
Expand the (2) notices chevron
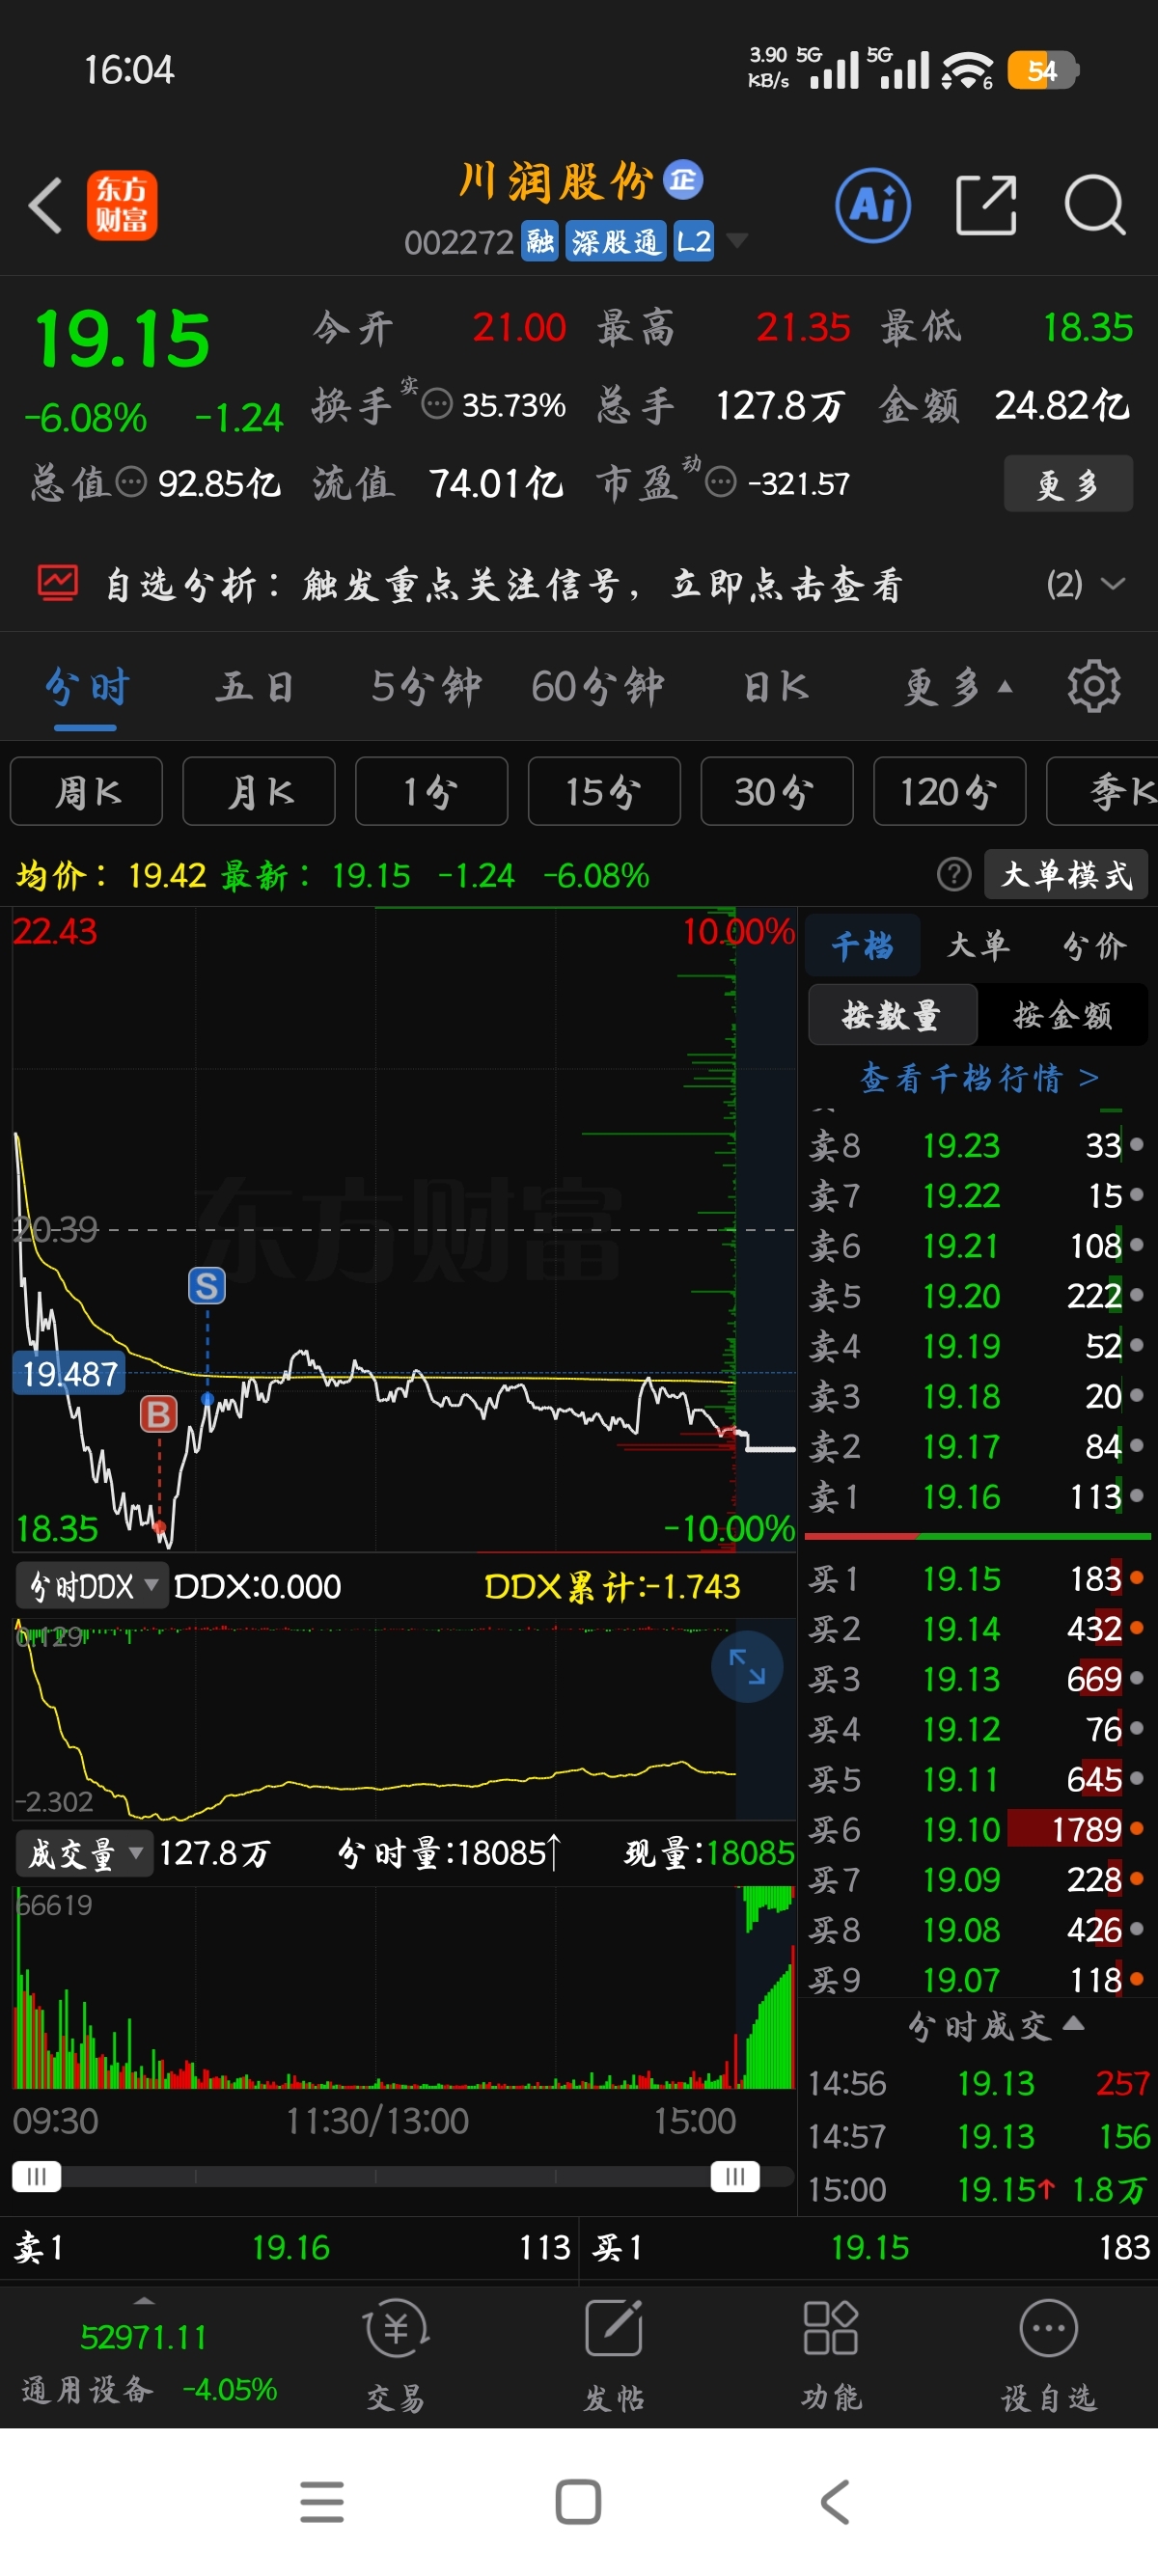(1112, 583)
